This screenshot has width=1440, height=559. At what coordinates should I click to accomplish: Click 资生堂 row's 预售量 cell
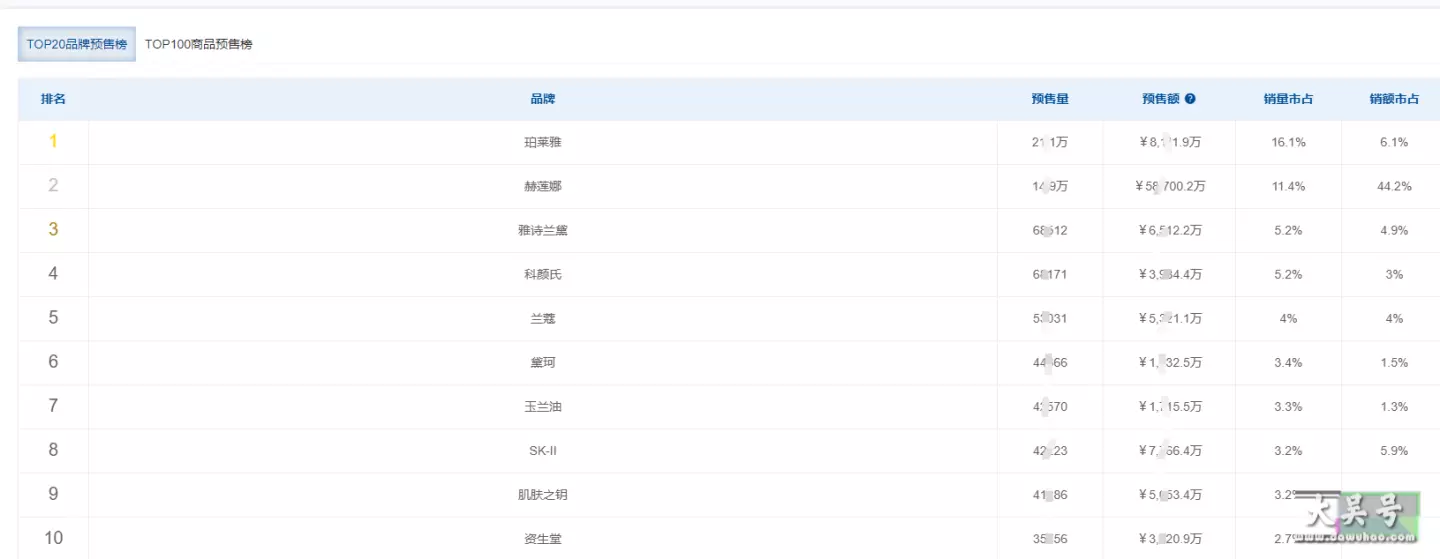pyautogui.click(x=1050, y=539)
